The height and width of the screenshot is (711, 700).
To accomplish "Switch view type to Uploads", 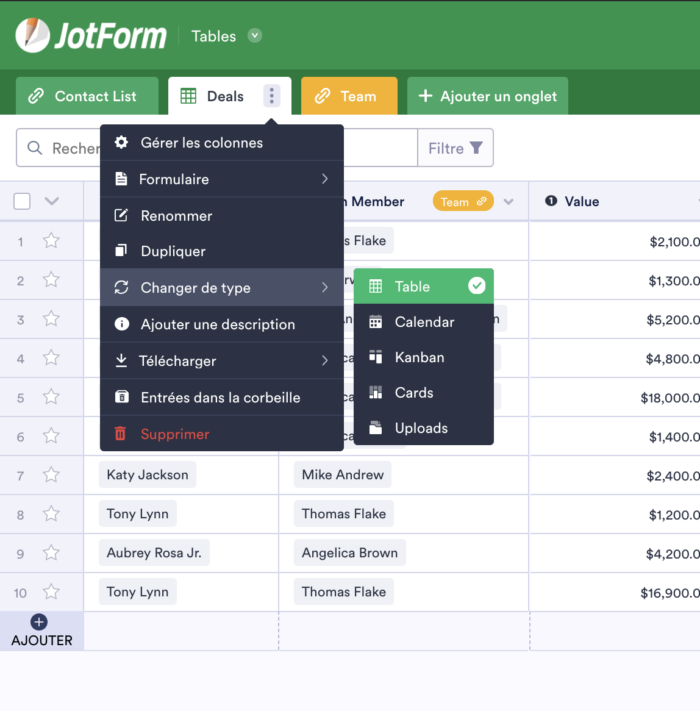I will tap(423, 428).
